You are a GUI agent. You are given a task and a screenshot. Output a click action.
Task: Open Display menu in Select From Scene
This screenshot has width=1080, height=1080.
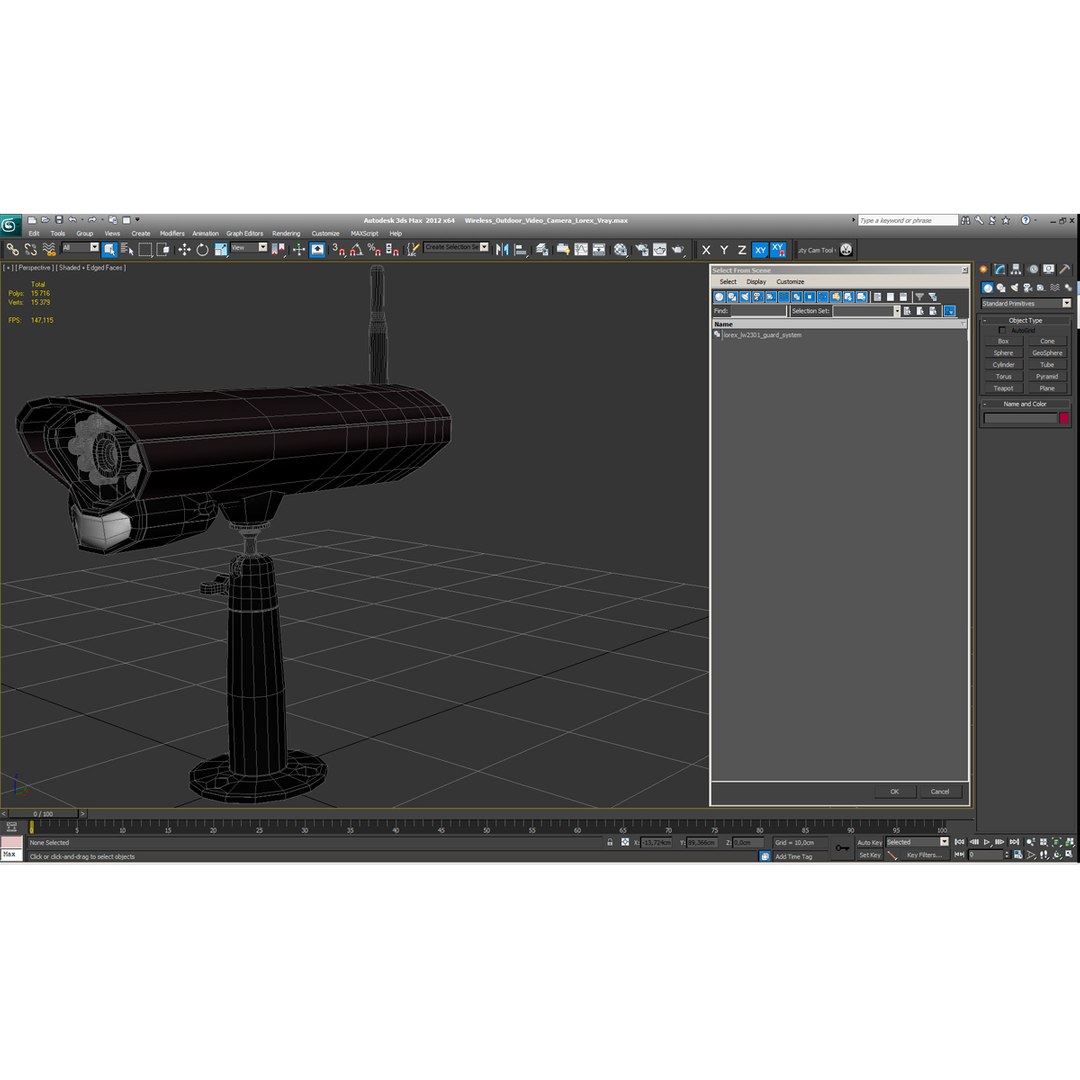tap(756, 282)
